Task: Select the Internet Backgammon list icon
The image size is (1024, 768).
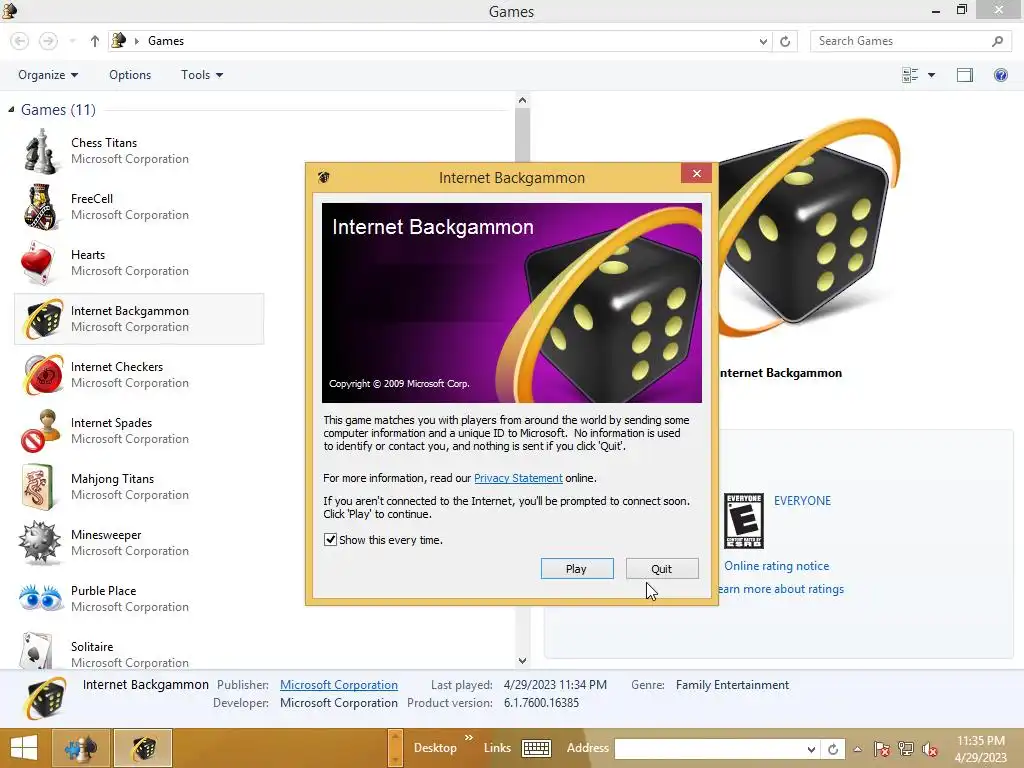Action: click(43, 319)
